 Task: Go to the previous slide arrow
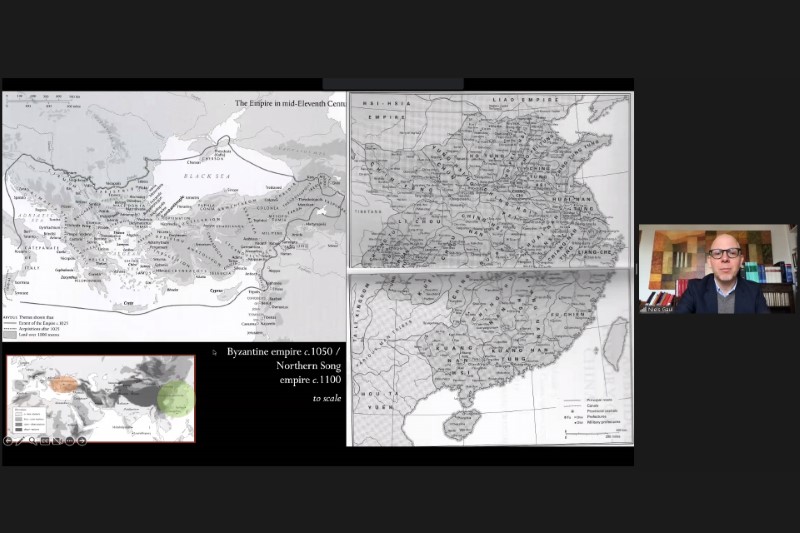[x=8, y=441]
